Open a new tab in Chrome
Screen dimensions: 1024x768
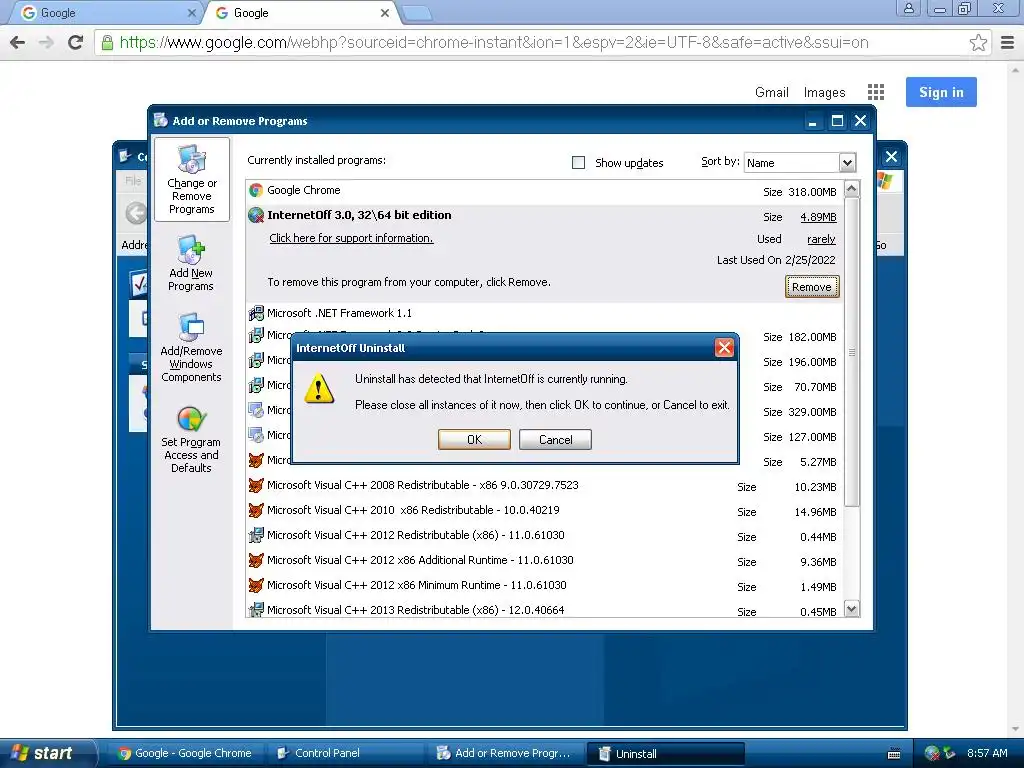tap(416, 13)
